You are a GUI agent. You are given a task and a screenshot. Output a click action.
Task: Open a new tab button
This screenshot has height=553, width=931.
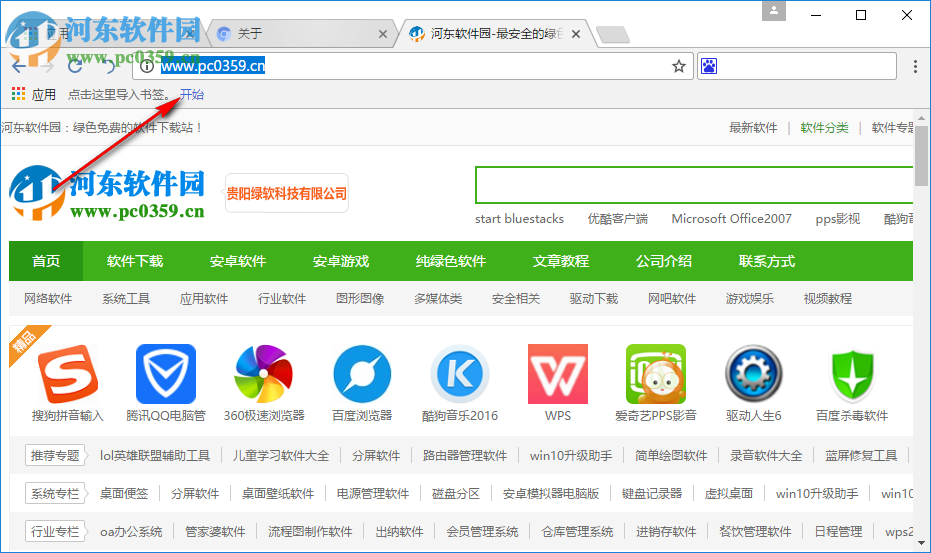point(613,35)
